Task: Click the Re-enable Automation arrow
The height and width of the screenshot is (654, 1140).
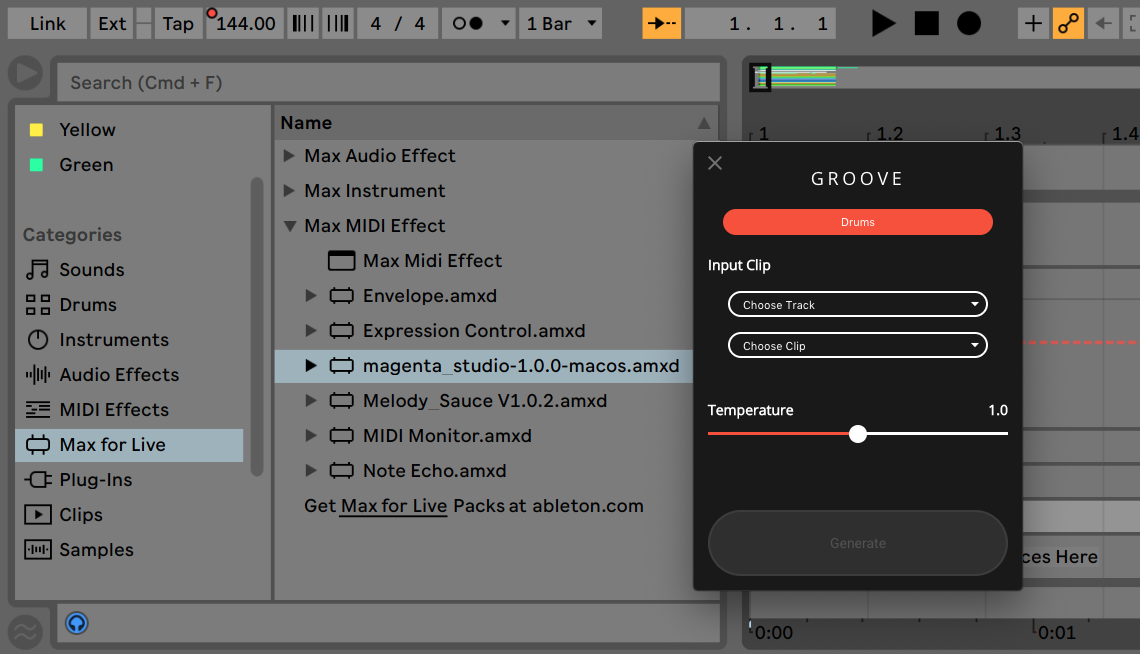Action: pos(1104,23)
